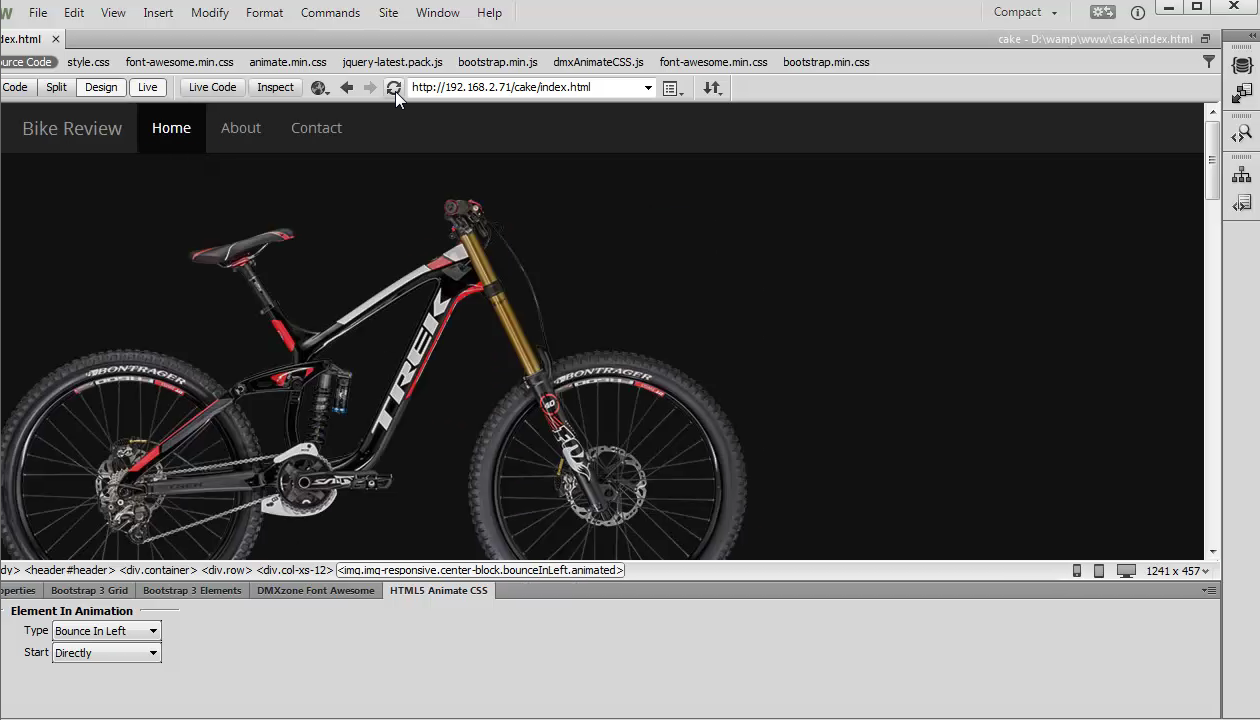Select the tablet size icon in status bar
Image resolution: width=1260 pixels, height=720 pixels.
(x=1099, y=571)
